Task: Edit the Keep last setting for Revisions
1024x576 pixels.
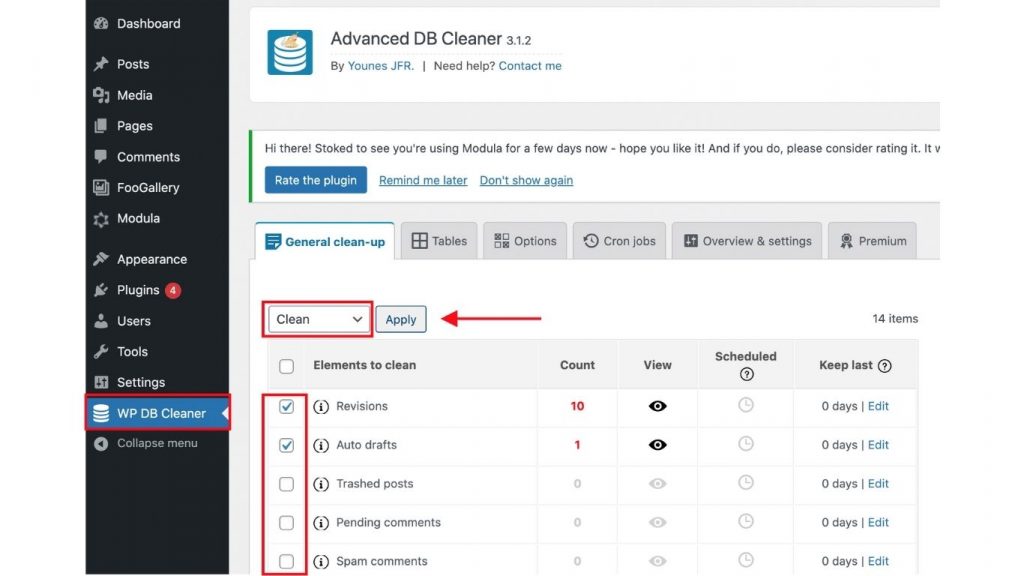Action: [x=878, y=406]
